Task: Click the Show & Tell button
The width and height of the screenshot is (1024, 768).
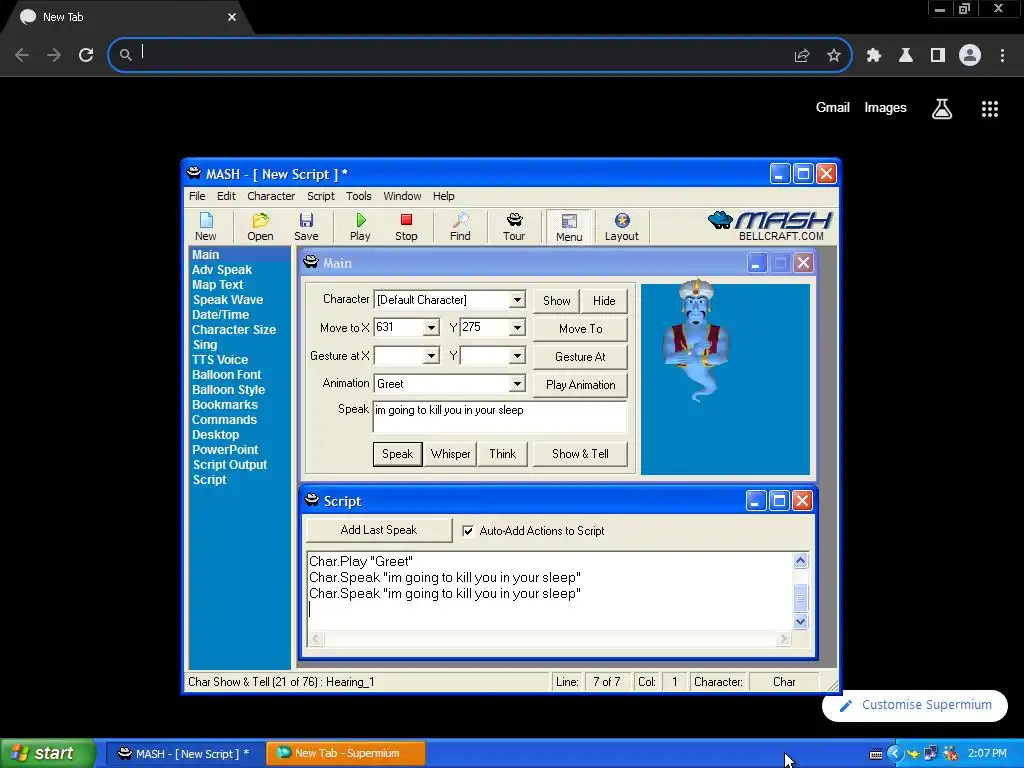Action: pyautogui.click(x=581, y=454)
